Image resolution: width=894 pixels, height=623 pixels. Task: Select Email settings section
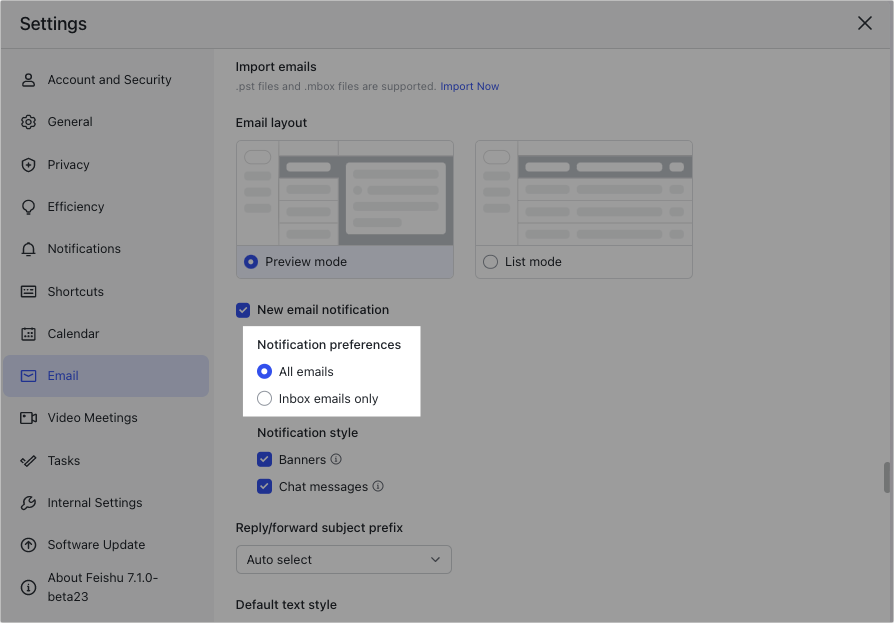point(106,376)
